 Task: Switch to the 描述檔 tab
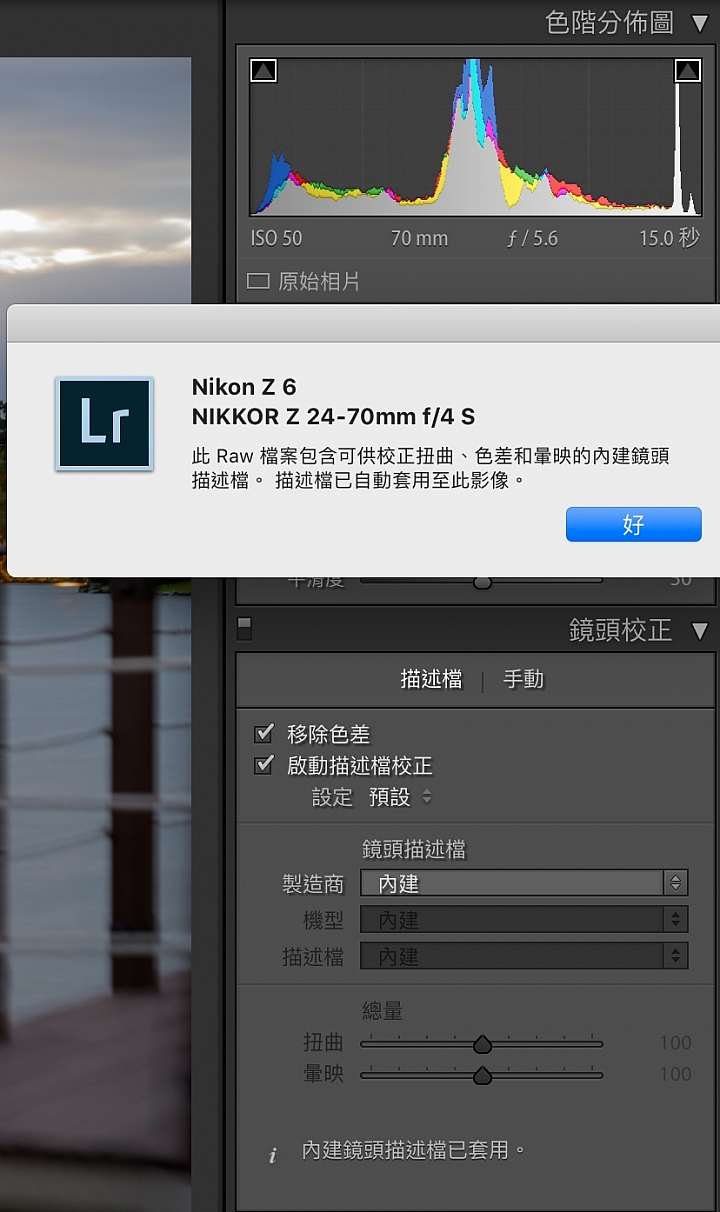[431, 679]
